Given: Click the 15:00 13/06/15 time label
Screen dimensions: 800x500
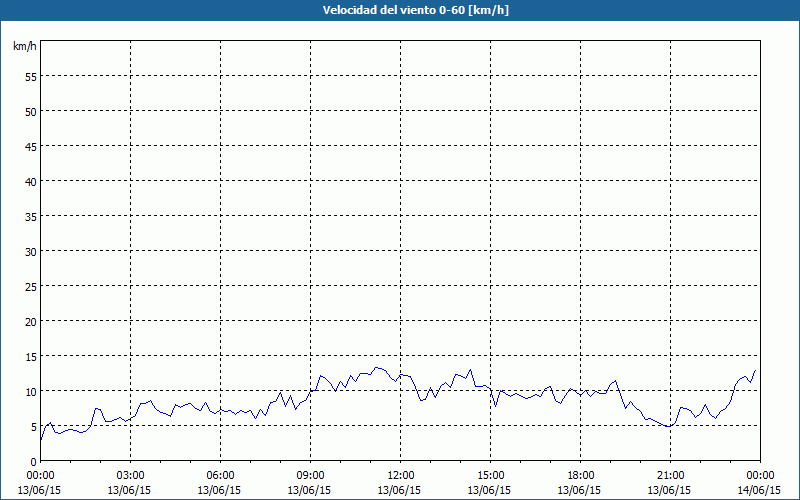Looking at the screenshot, I should click(489, 483).
